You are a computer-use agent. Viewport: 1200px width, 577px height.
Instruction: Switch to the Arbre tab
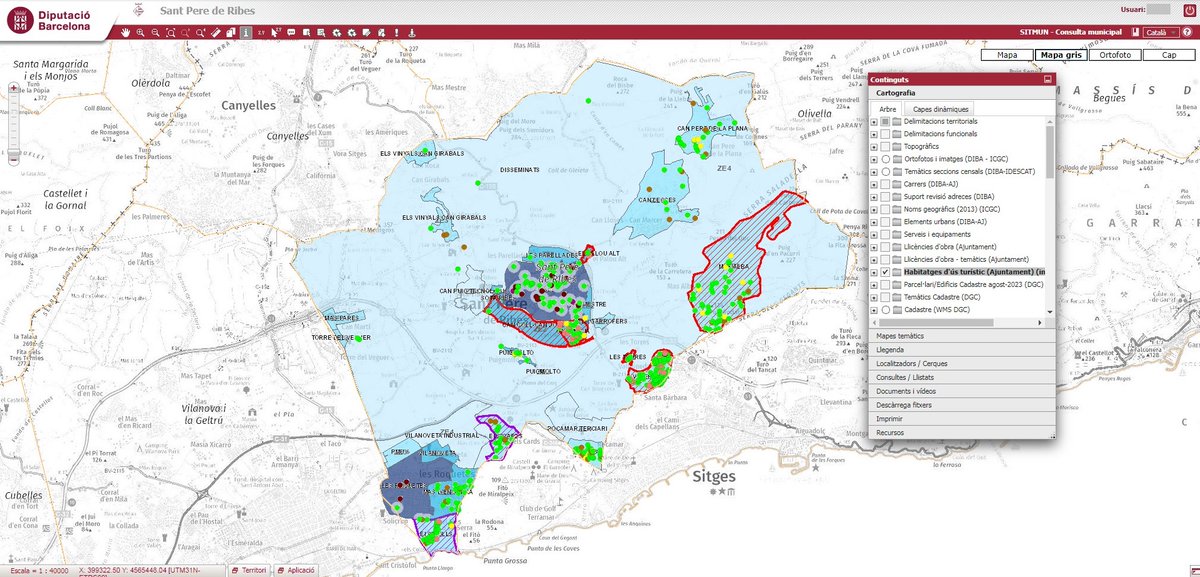pos(887,108)
